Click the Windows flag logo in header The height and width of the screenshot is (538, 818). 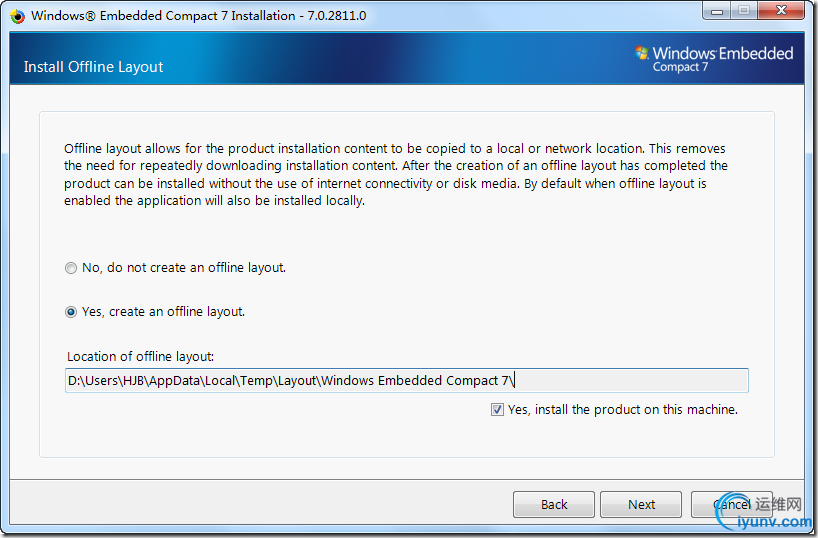(641, 54)
